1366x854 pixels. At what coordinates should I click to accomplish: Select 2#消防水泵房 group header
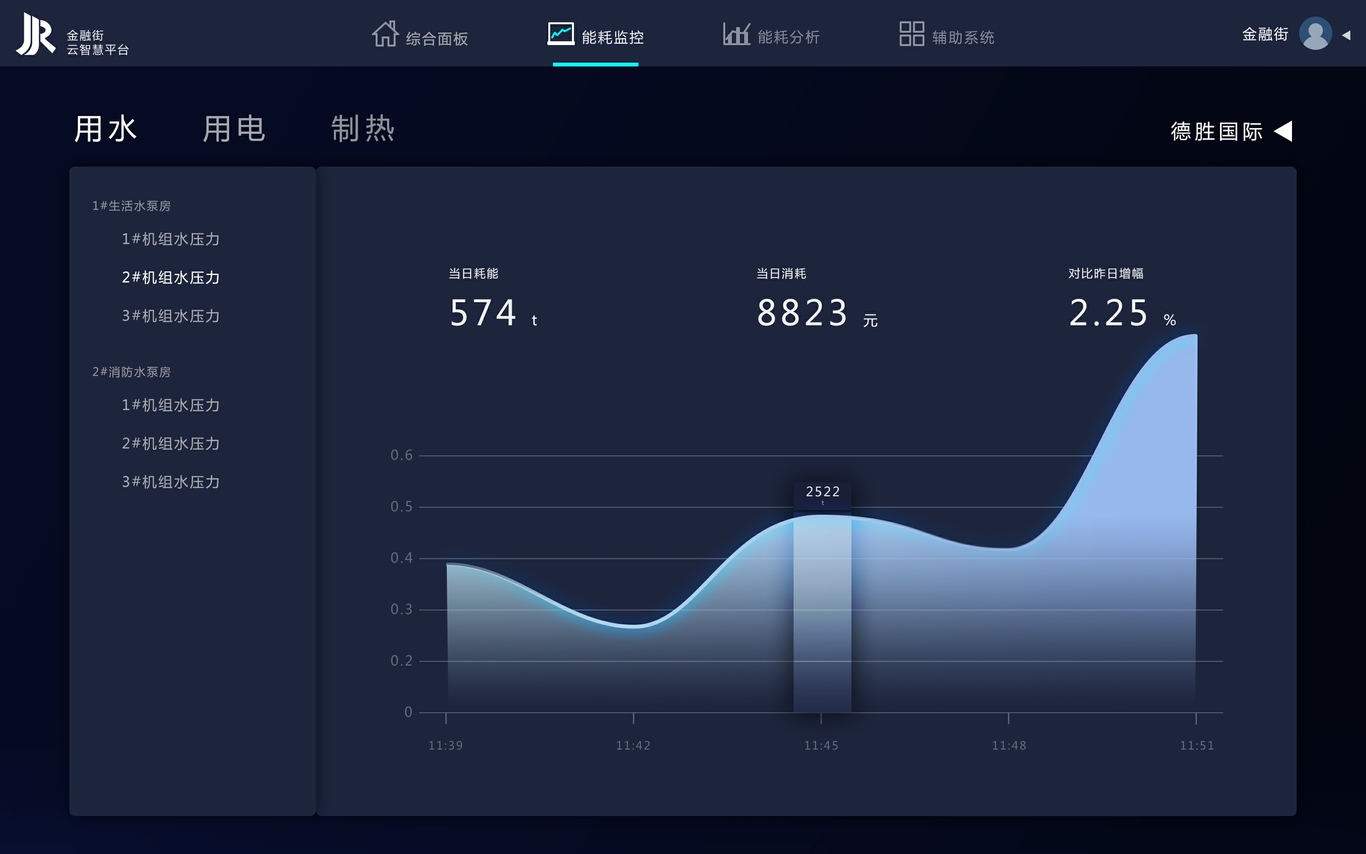(131, 372)
